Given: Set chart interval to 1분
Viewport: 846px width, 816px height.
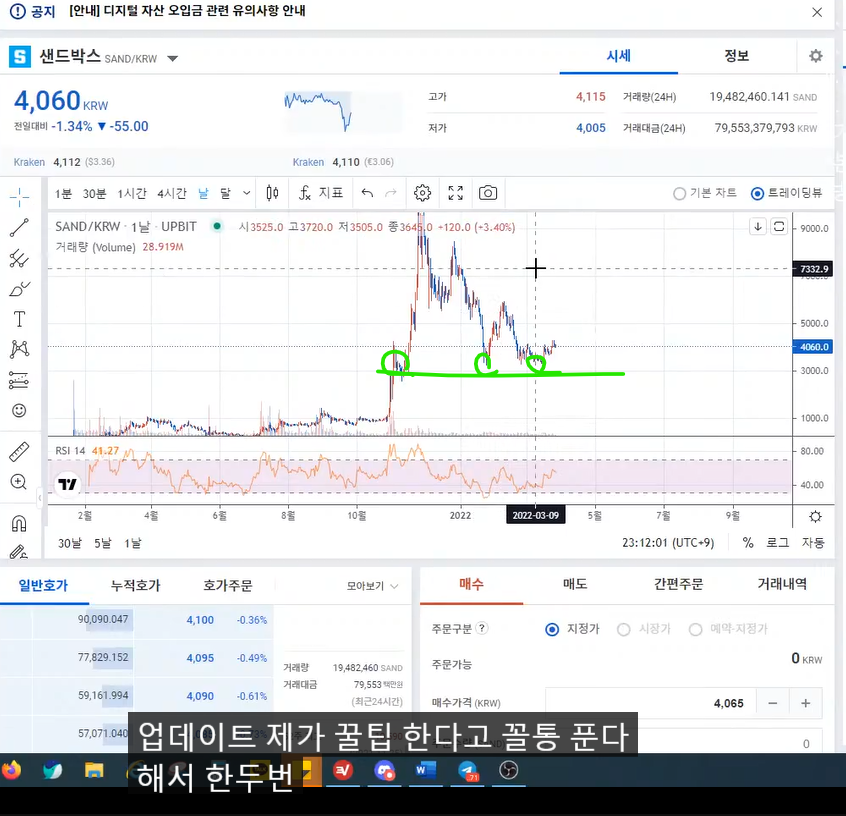Looking at the screenshot, I should point(63,193).
